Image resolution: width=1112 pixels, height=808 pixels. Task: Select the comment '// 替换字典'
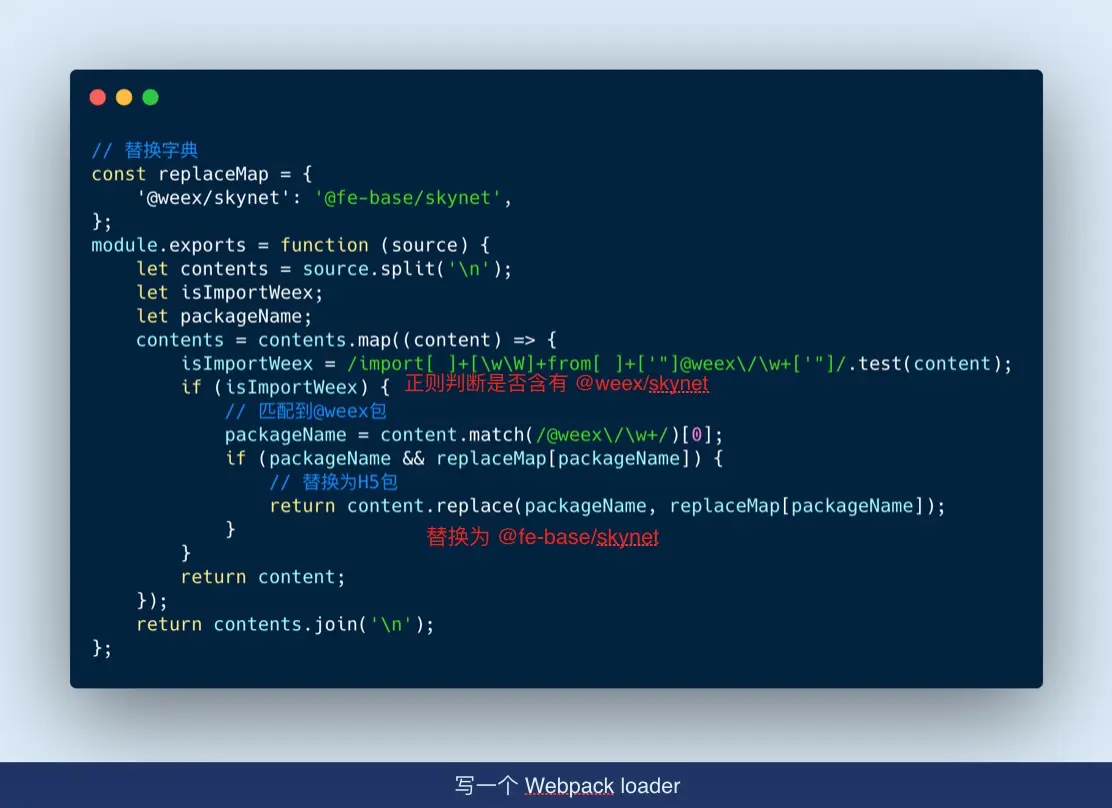pos(145,150)
